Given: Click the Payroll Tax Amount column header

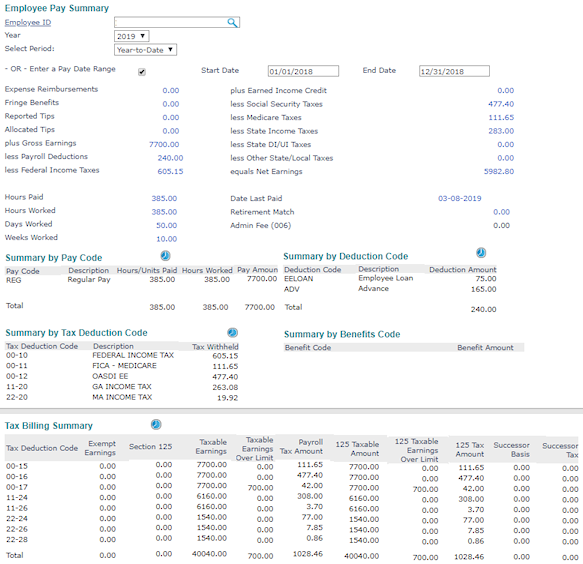Looking at the screenshot, I should click(301, 447).
